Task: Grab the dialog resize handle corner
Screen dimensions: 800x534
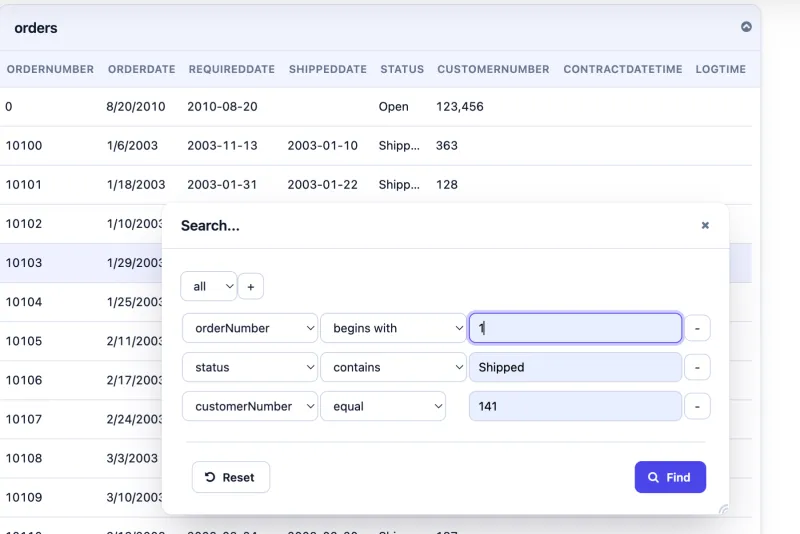Action: coord(723,508)
